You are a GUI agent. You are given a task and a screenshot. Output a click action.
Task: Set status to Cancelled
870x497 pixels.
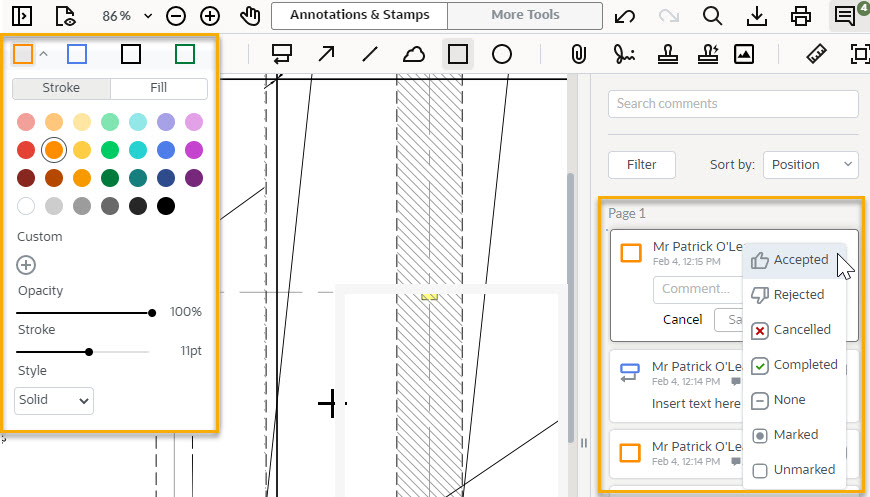794,329
